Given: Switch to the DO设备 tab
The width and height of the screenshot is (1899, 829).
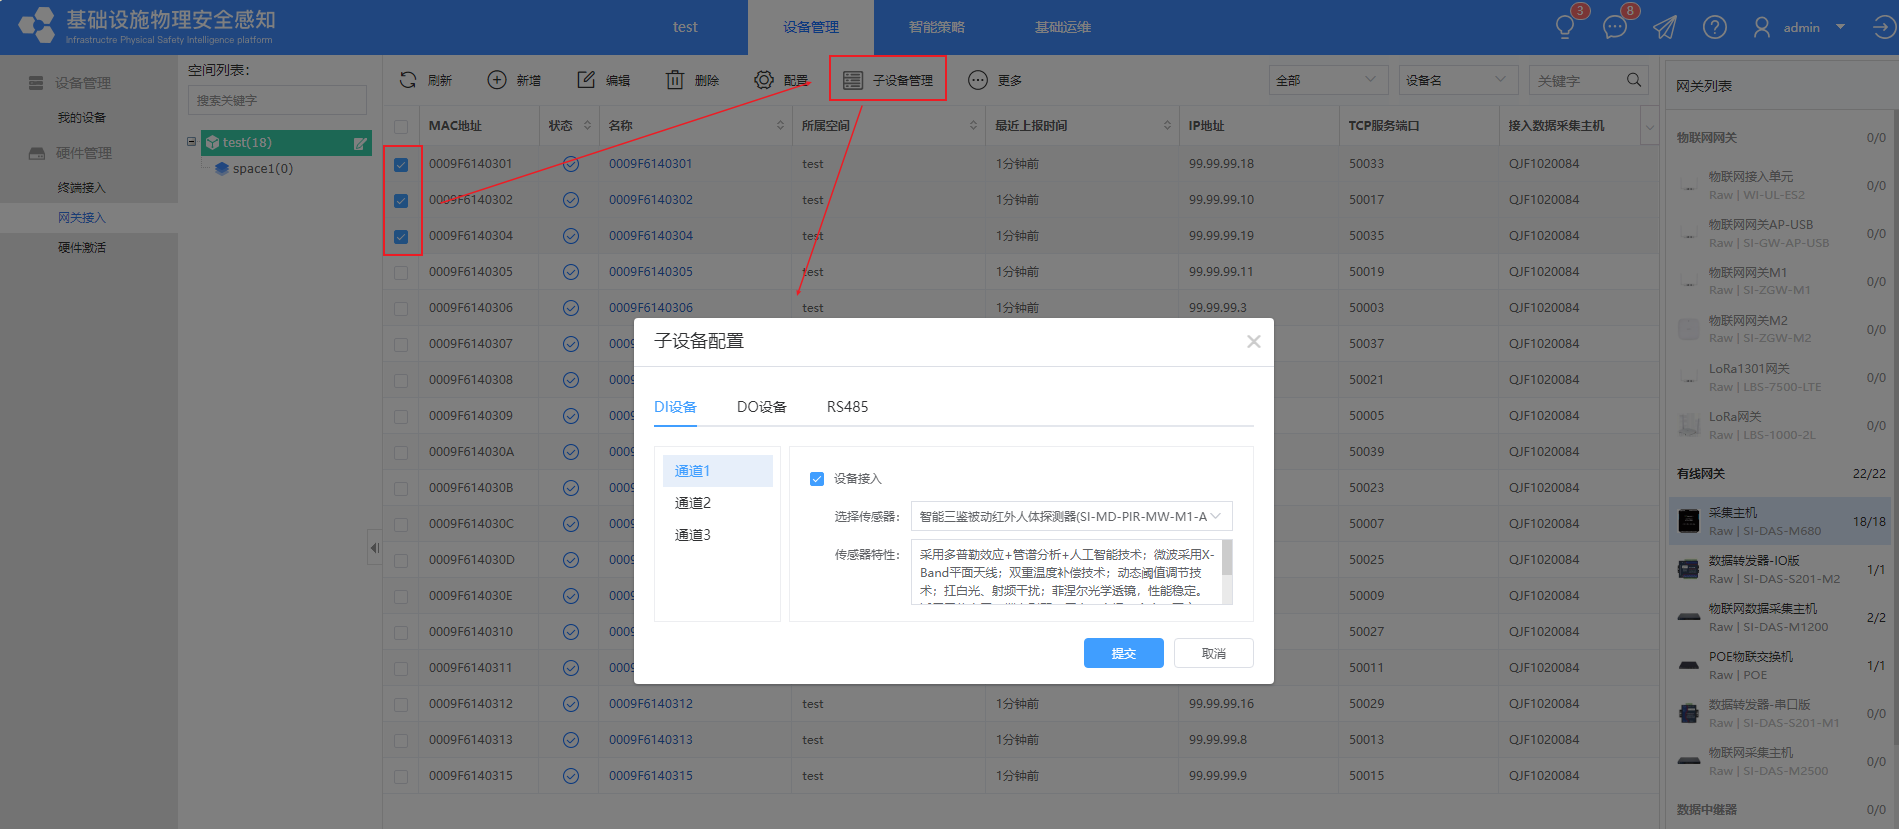Looking at the screenshot, I should (761, 407).
